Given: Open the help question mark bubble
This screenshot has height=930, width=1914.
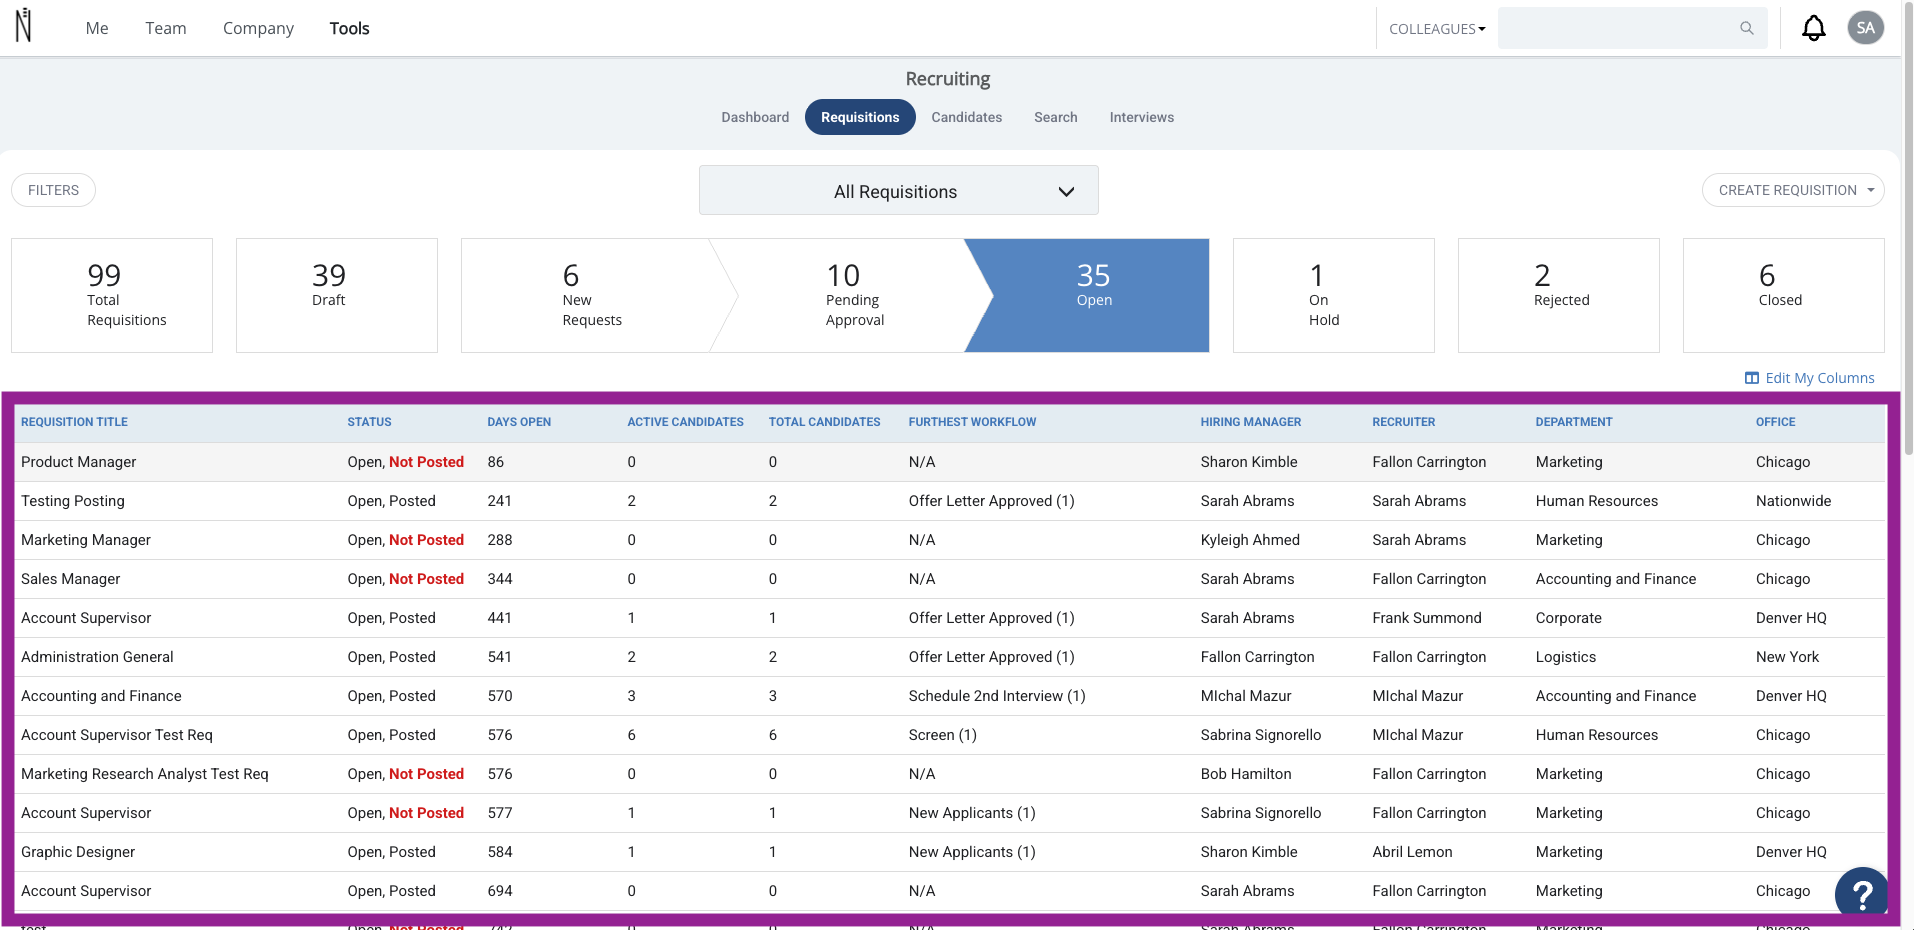Looking at the screenshot, I should (x=1861, y=893).
